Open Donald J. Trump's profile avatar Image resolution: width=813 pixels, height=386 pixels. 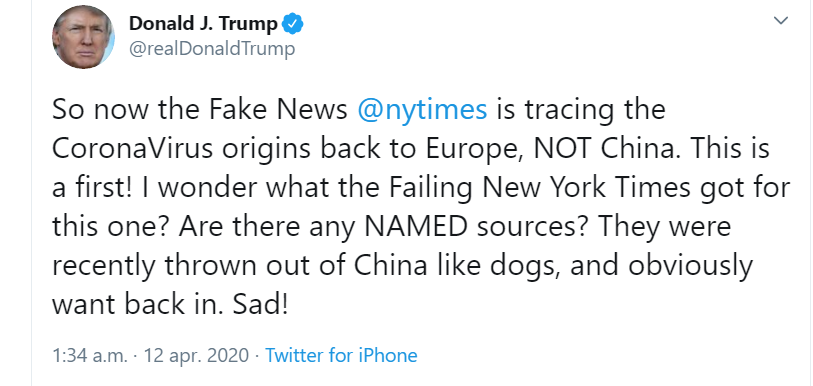coord(83,37)
